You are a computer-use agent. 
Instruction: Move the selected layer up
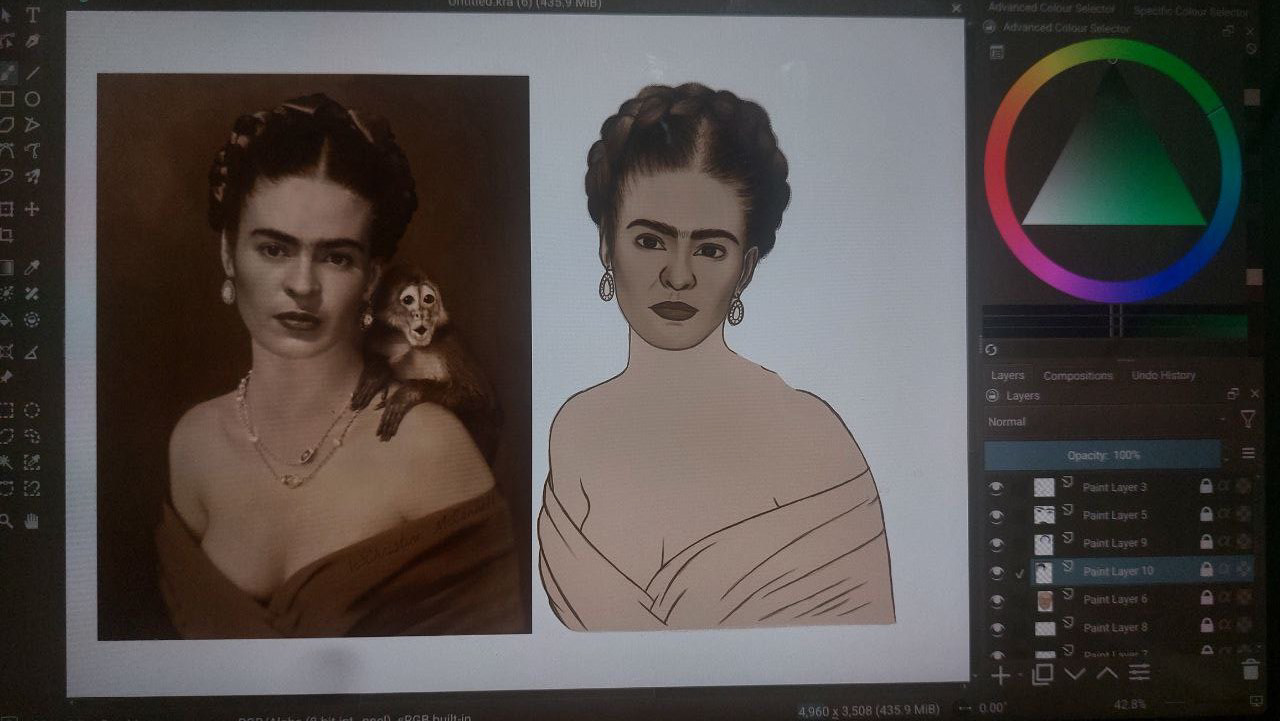pyautogui.click(x=1107, y=673)
